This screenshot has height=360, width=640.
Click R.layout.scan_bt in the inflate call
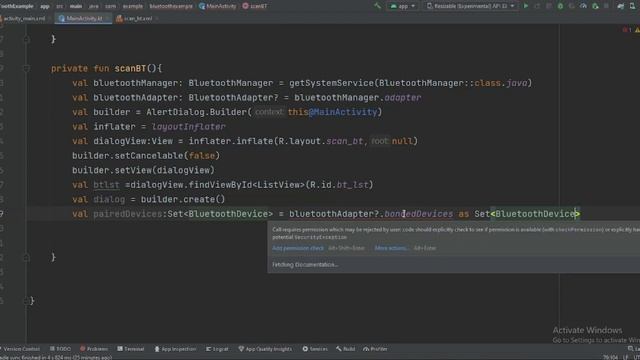[321, 141]
